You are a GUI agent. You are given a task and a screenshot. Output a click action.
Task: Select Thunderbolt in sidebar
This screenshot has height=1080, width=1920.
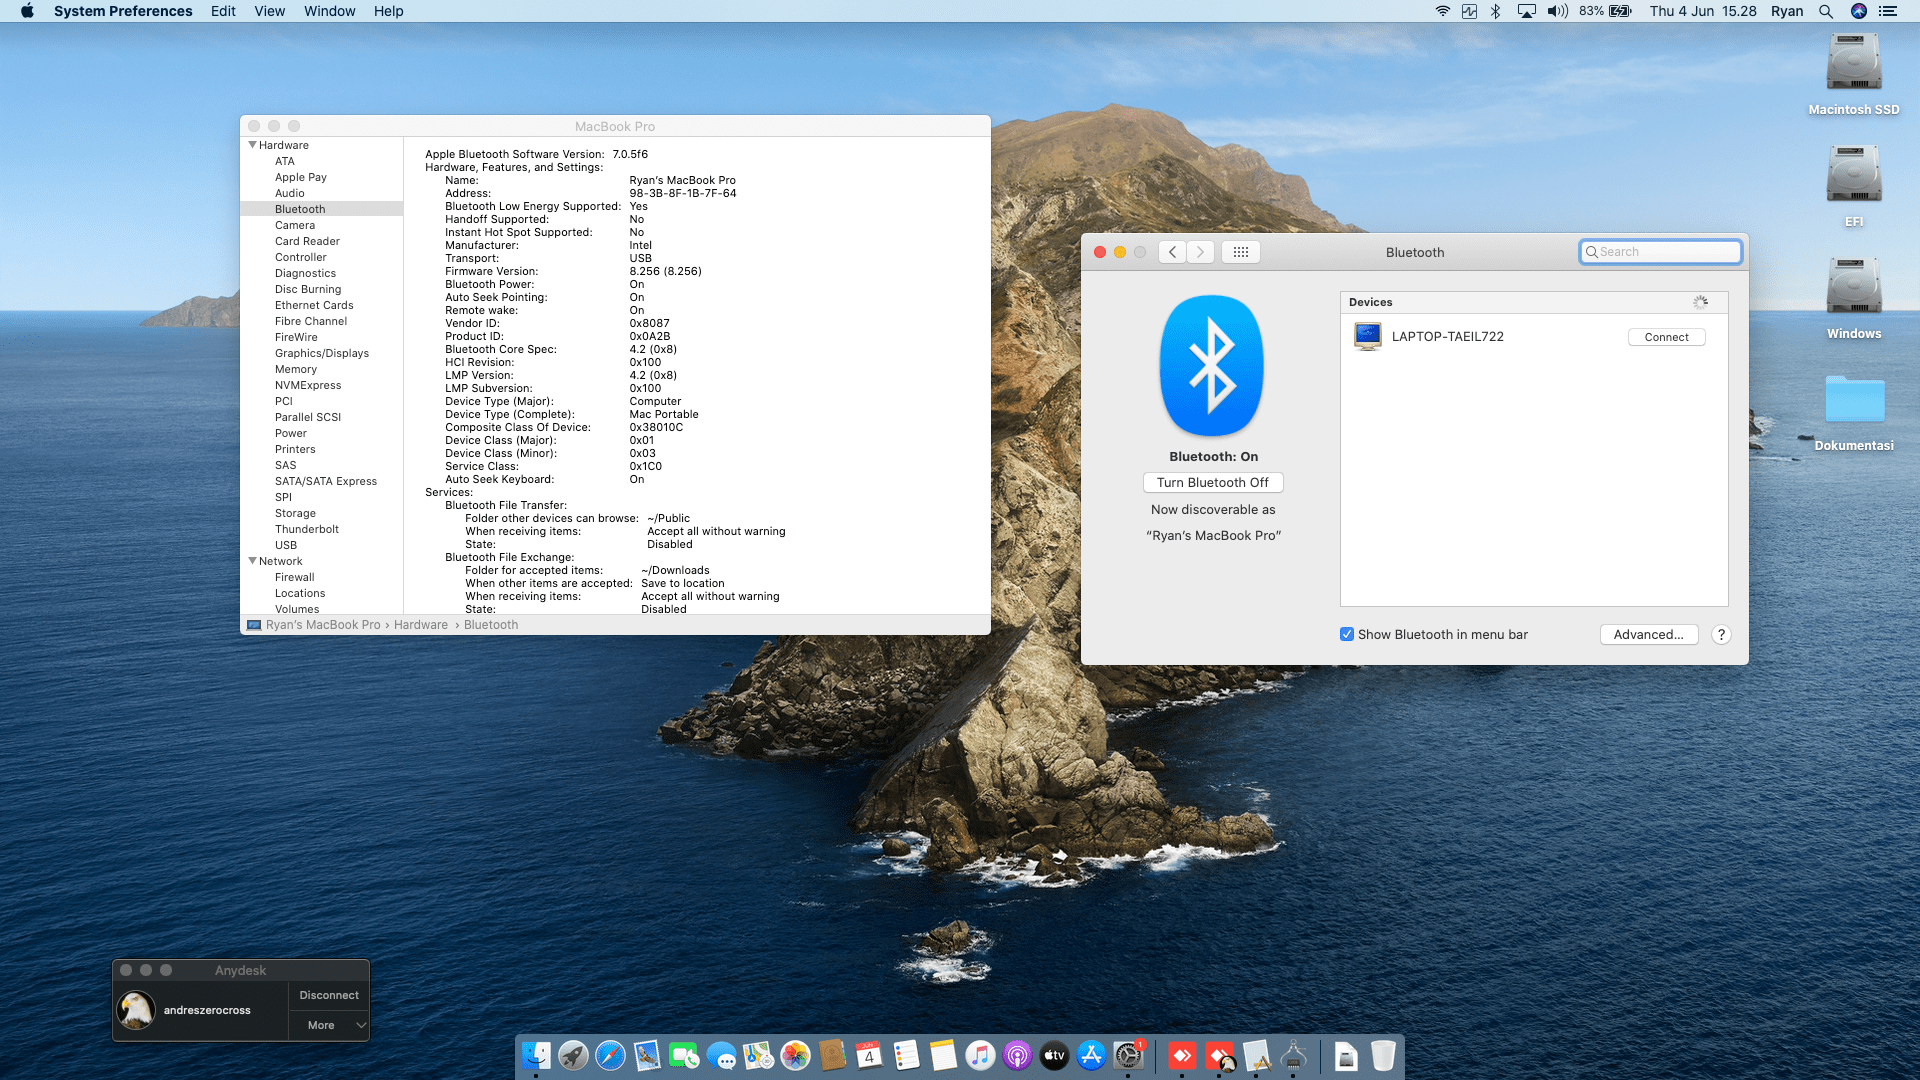pyautogui.click(x=307, y=529)
